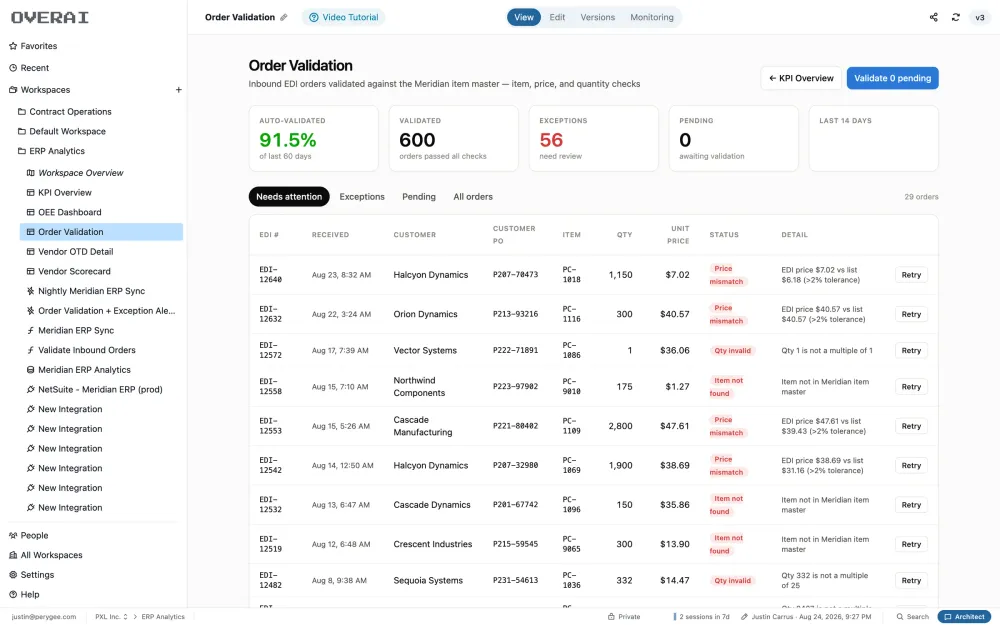Open the v3 version selector
Image resolution: width=1000 pixels, height=625 pixels.
point(980,17)
